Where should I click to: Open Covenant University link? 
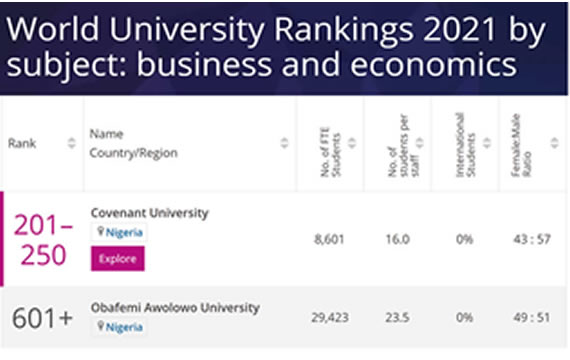coord(149,213)
